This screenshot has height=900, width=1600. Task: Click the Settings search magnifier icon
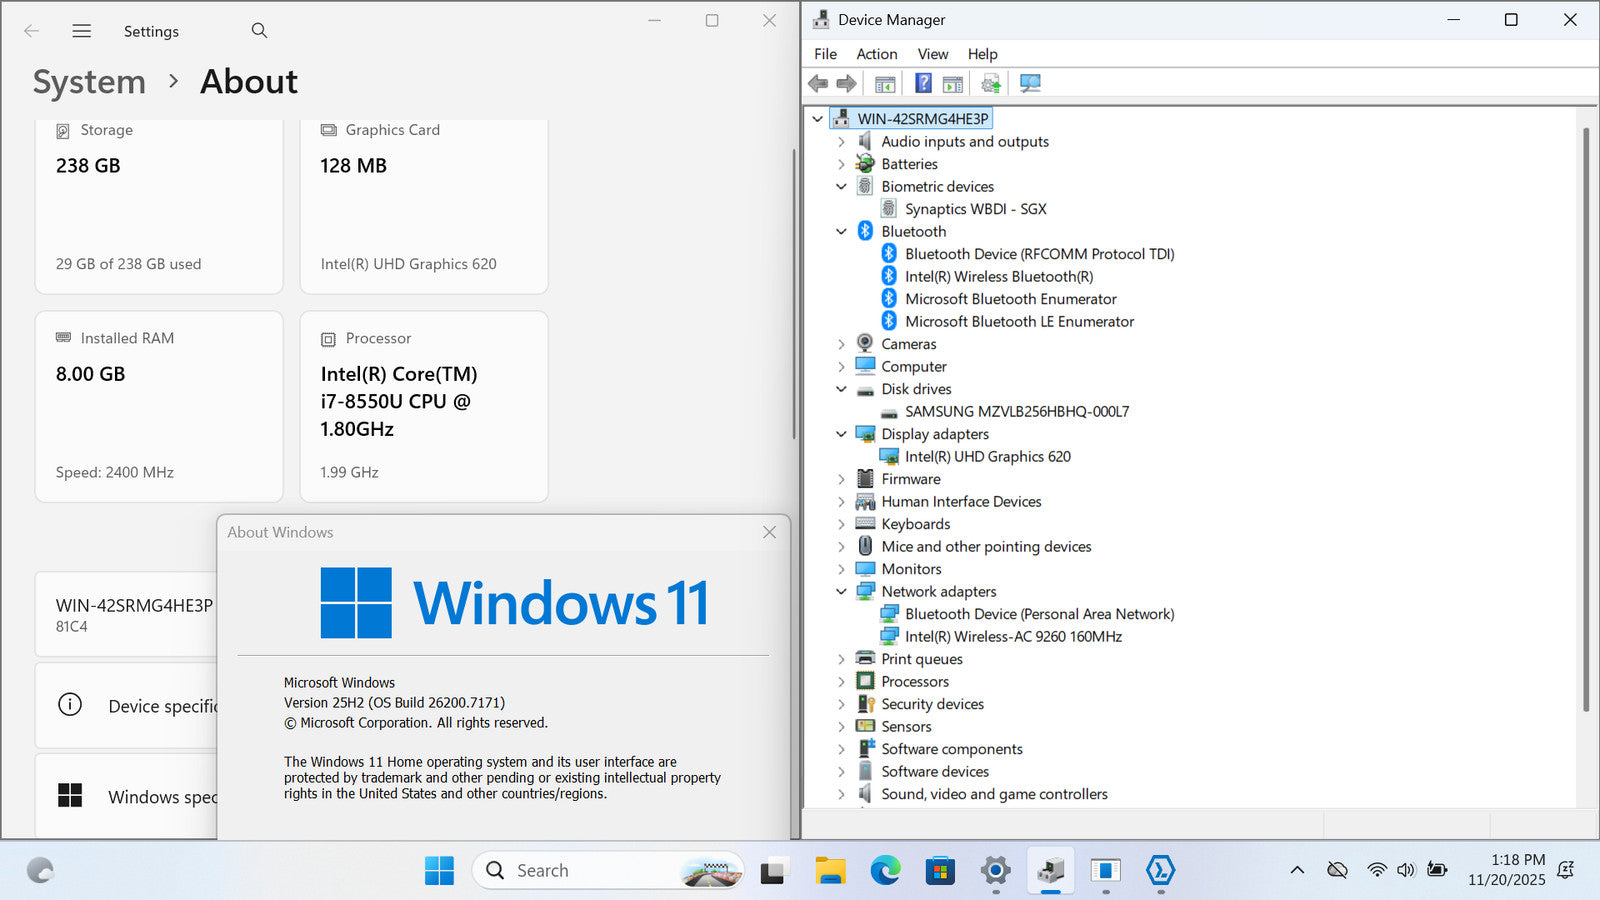click(x=259, y=31)
